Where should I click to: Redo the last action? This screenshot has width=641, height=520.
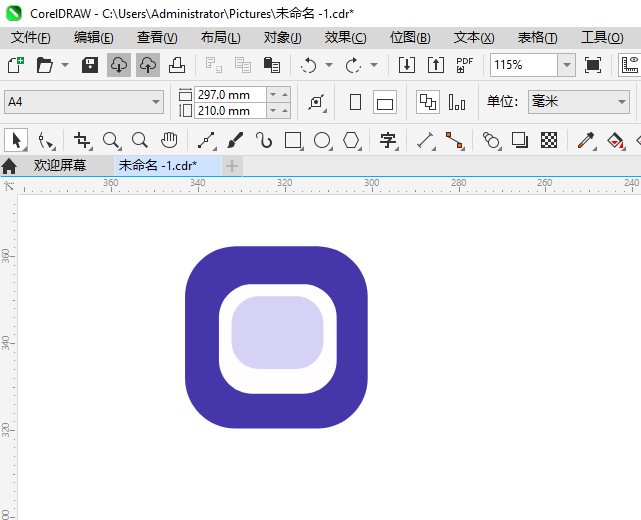click(354, 65)
